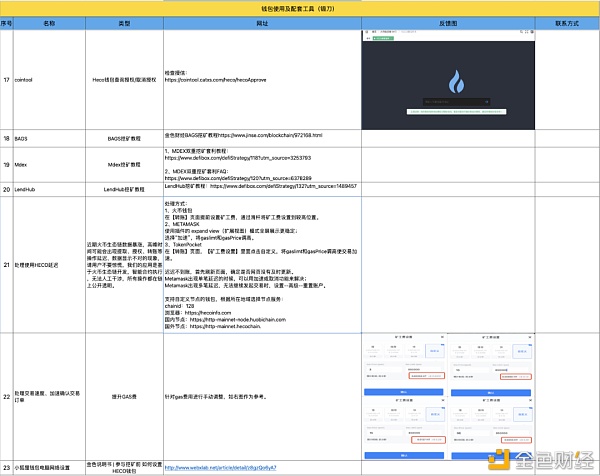Select the BAGS name cell
This screenshot has width=600, height=476.
pos(49,139)
